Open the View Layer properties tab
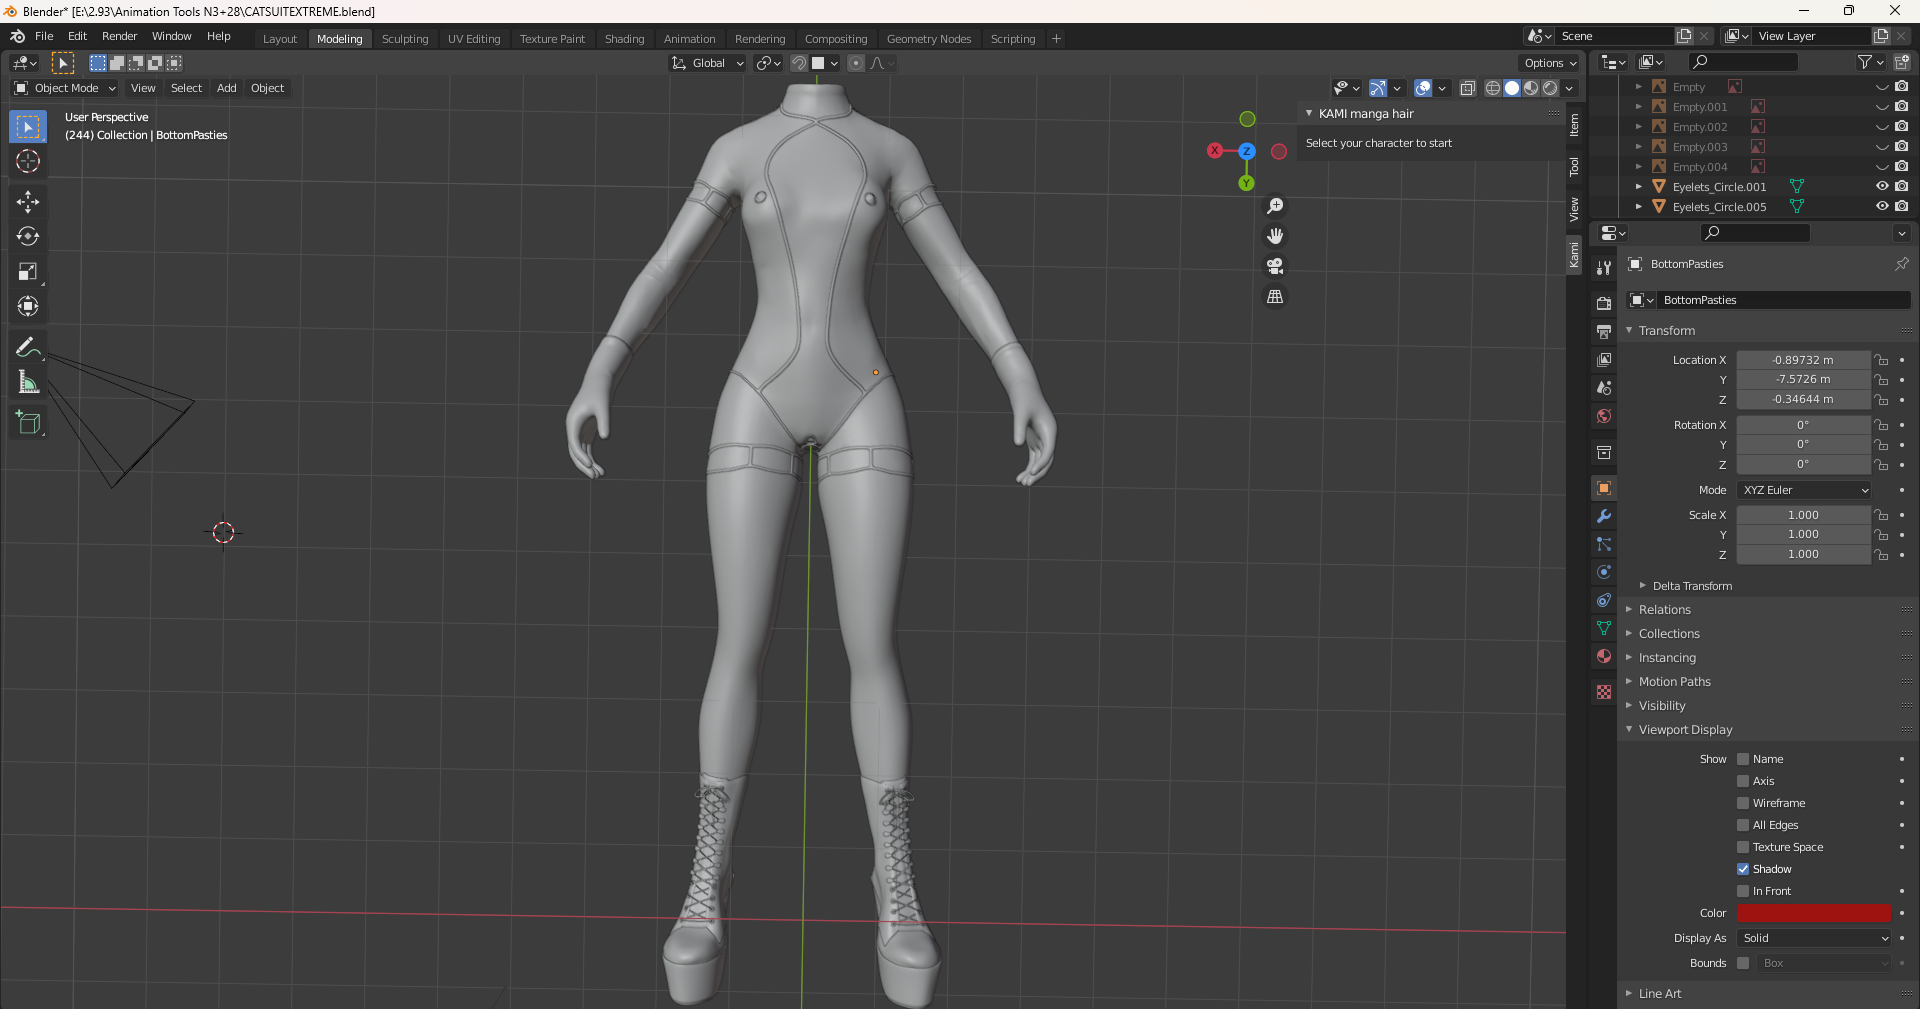Screen dimensions: 1920x1009 tap(1604, 360)
